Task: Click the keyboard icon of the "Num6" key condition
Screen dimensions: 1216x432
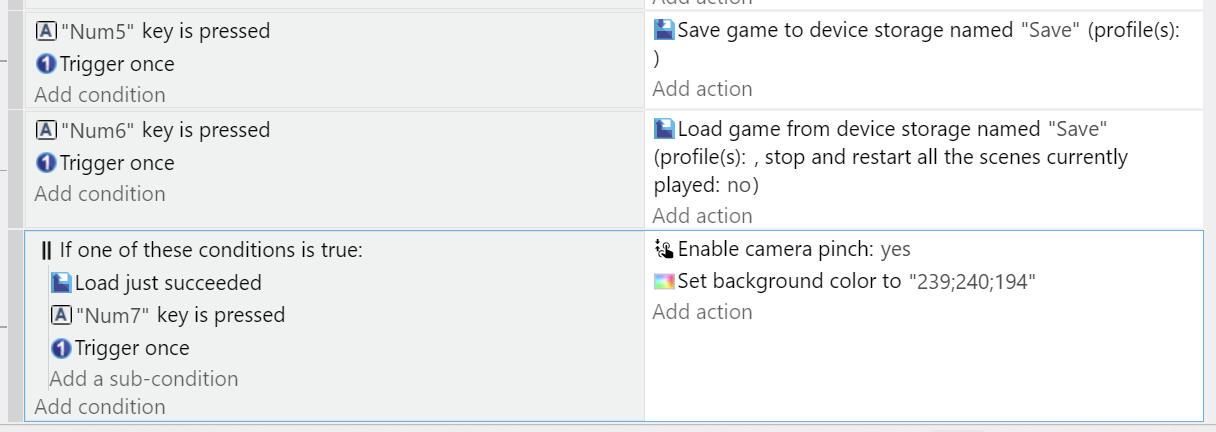Action: (x=46, y=130)
